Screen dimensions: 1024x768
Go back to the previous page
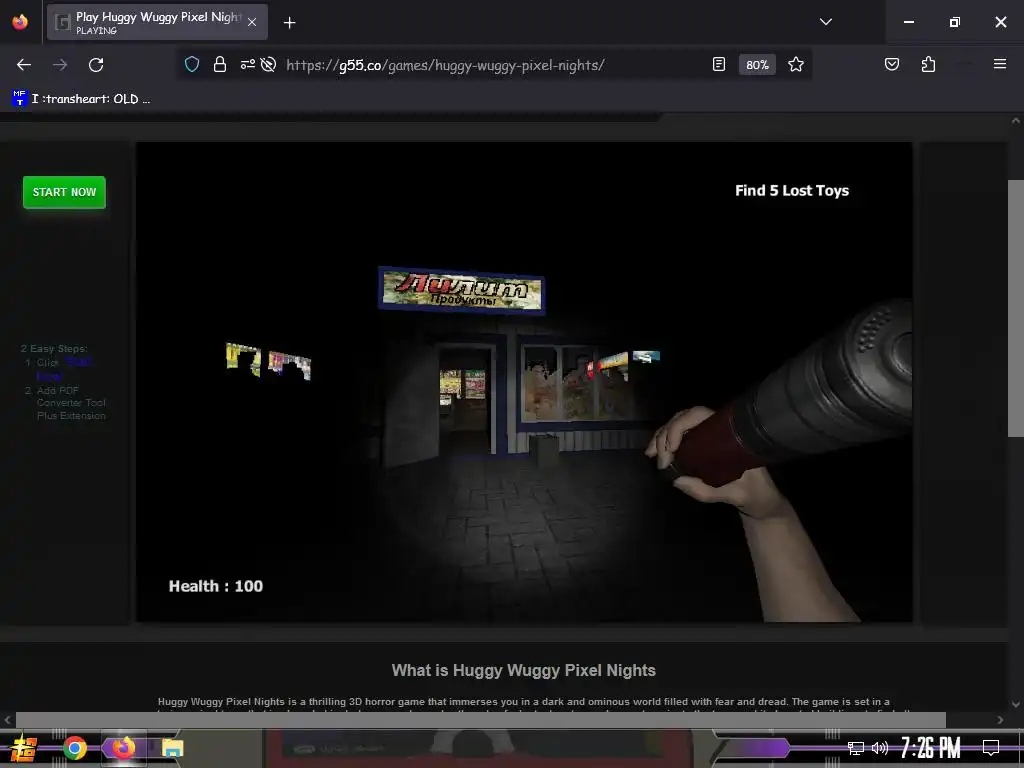(24, 65)
